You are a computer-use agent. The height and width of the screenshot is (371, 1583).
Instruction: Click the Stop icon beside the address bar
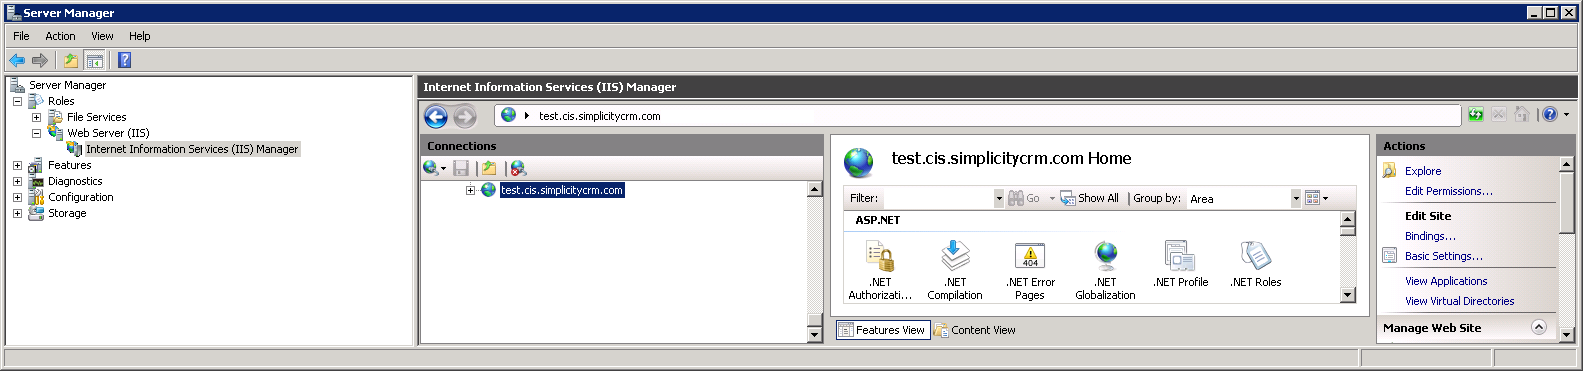pos(1499,115)
